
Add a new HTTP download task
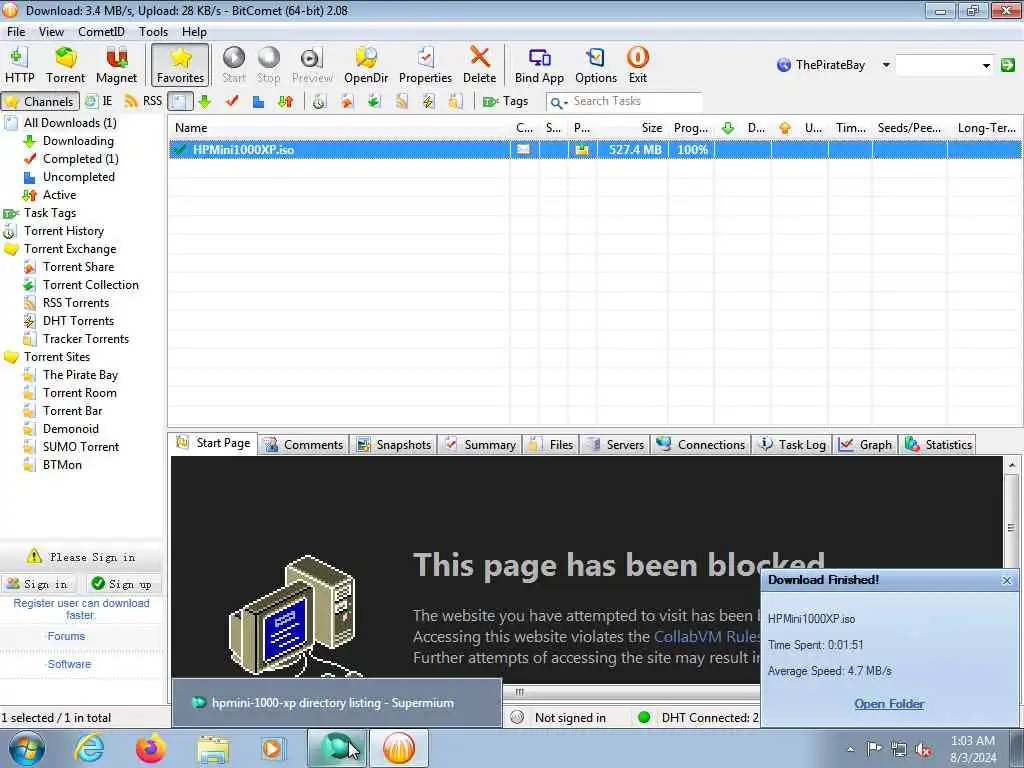coord(20,65)
